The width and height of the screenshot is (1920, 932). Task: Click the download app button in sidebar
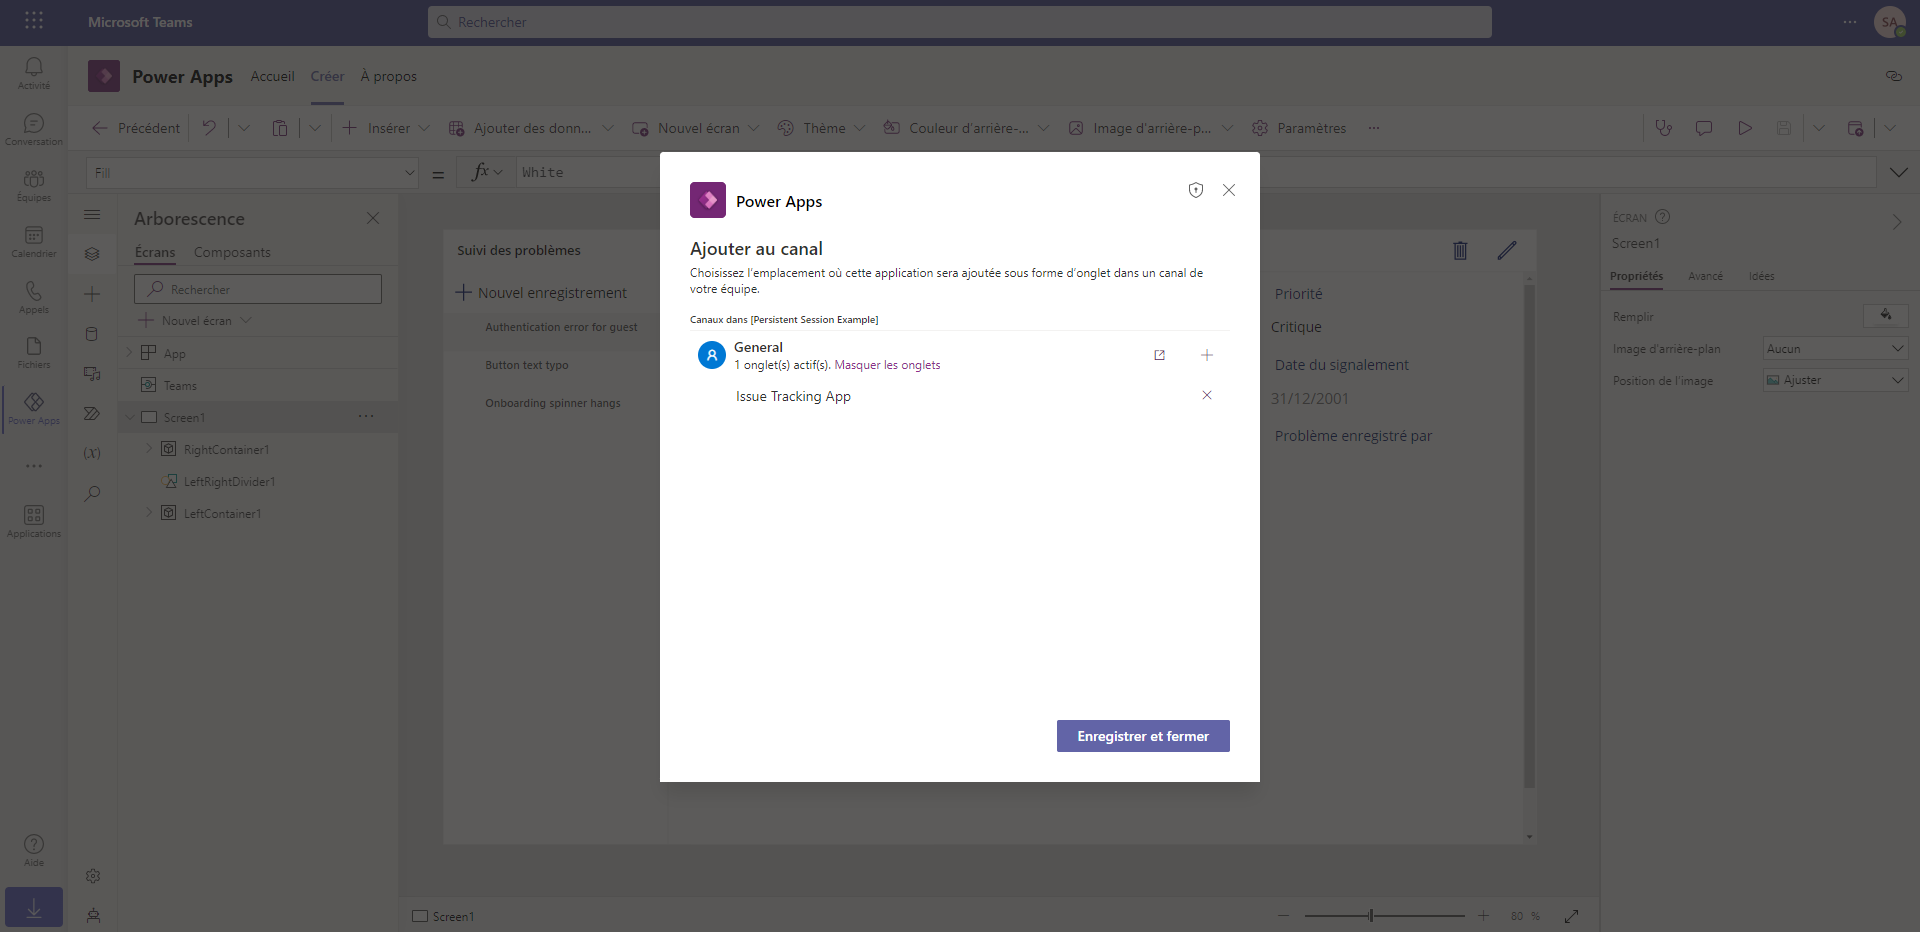point(34,907)
